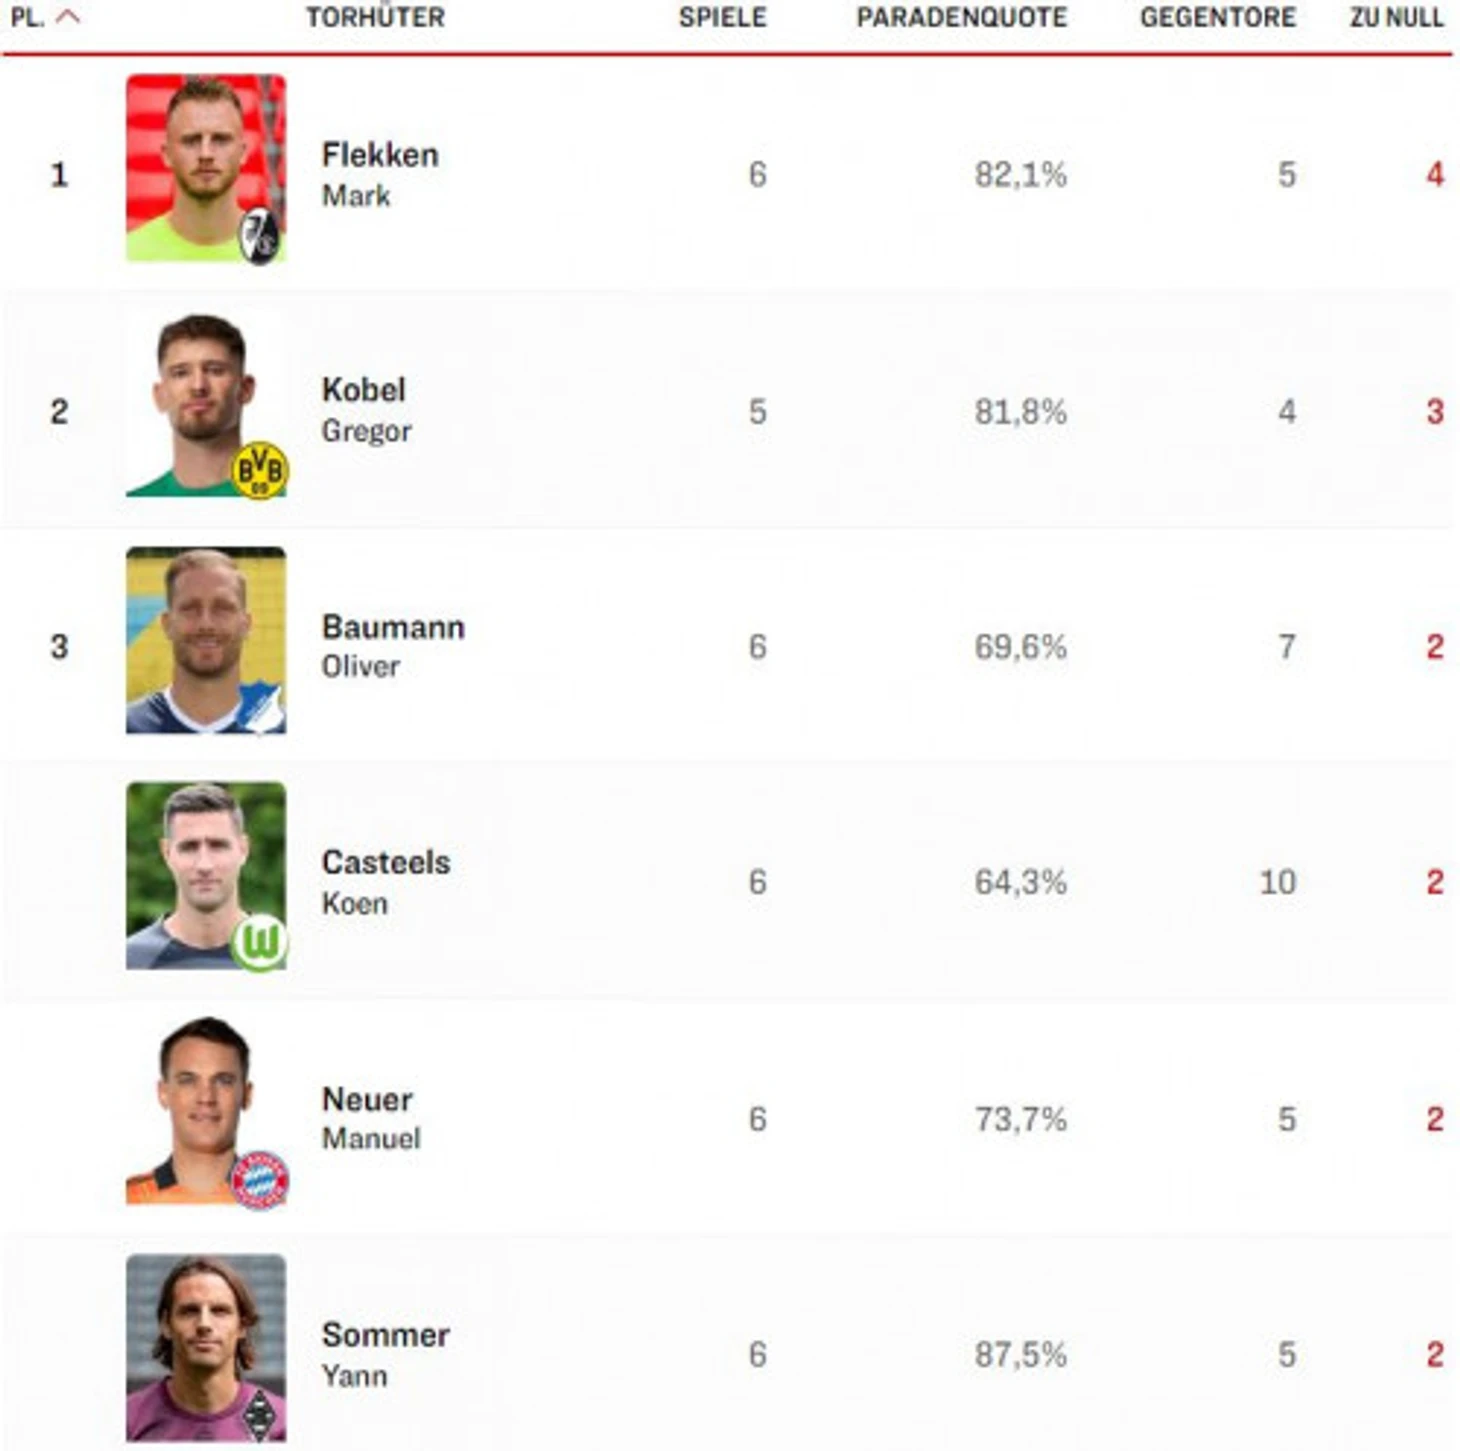The height and width of the screenshot is (1451, 1460).
Task: Sort by ZU NULL column header
Action: (1396, 17)
